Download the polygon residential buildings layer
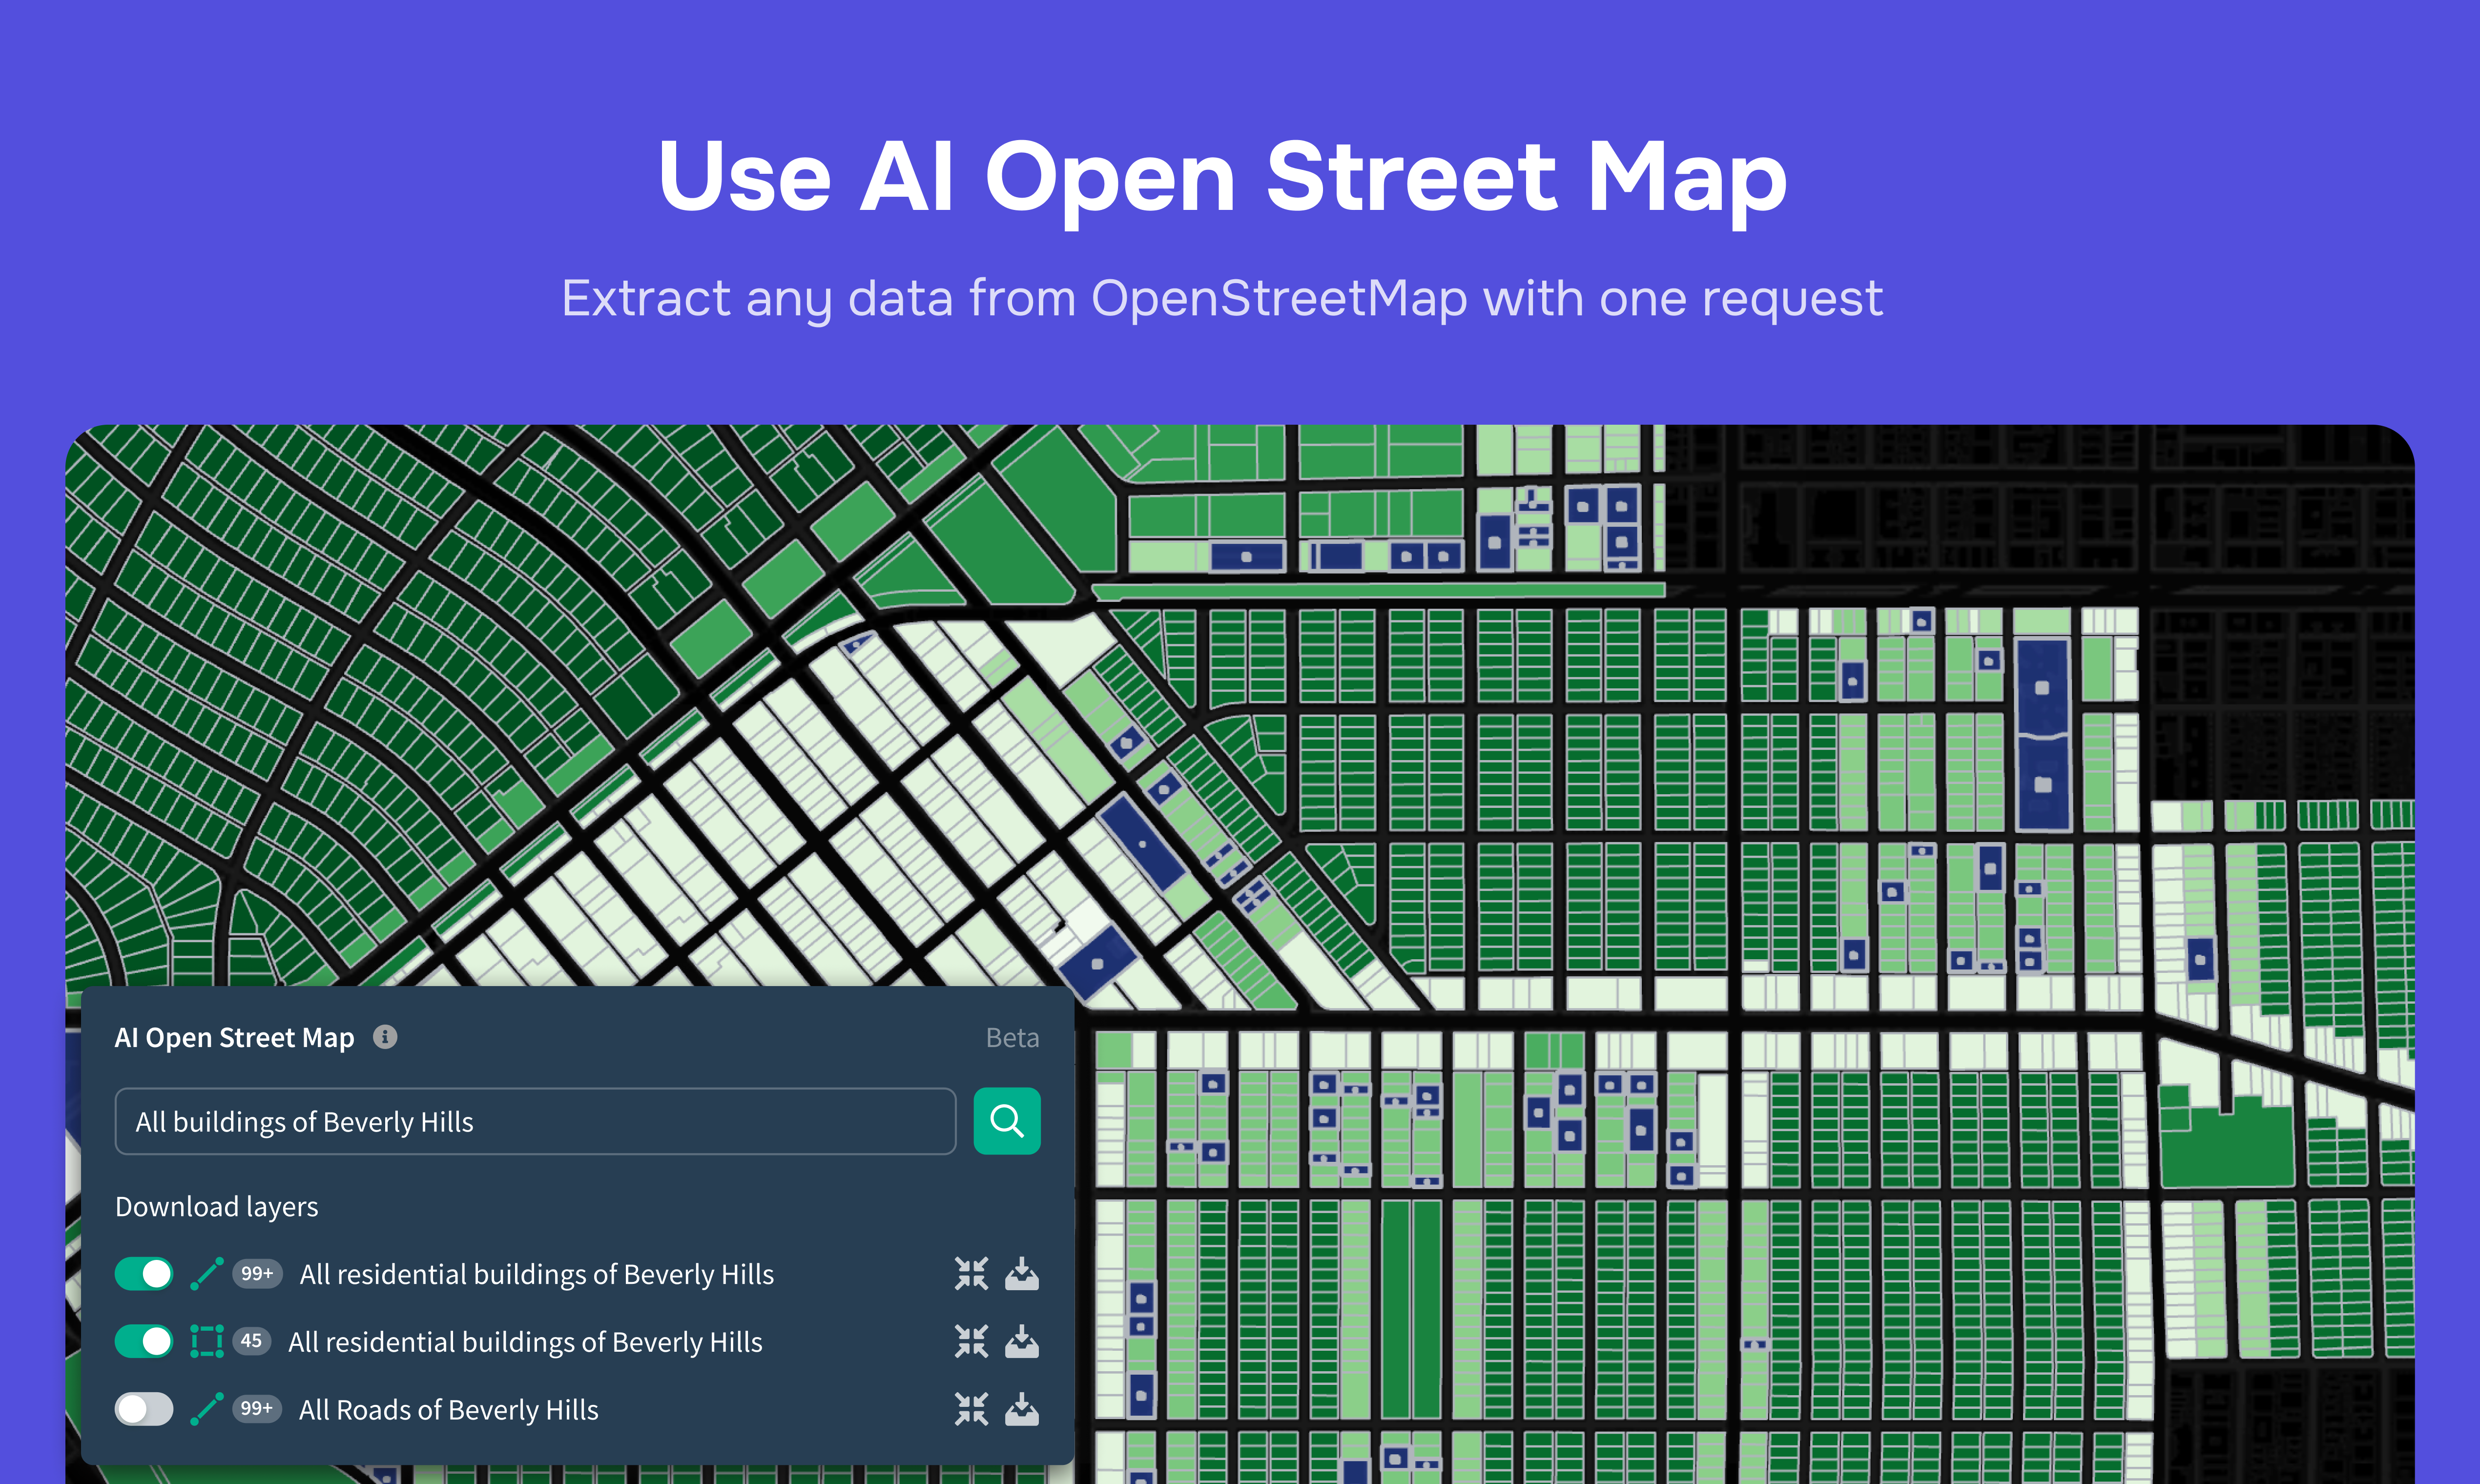This screenshot has height=1484, width=2480. (1022, 1341)
